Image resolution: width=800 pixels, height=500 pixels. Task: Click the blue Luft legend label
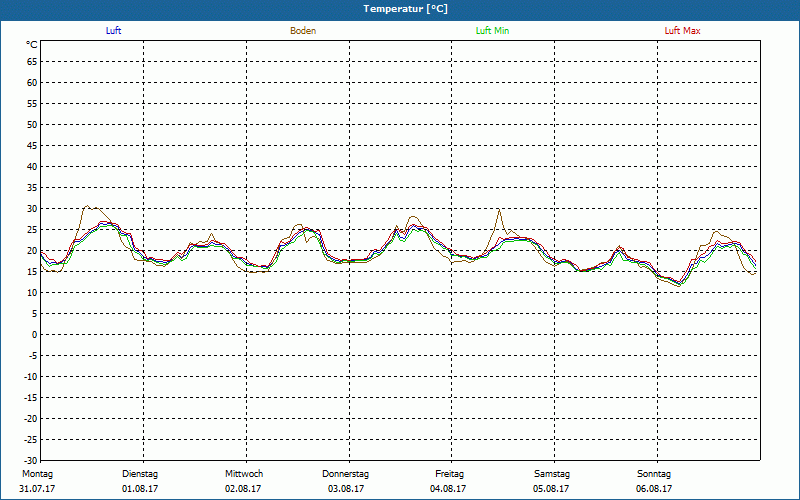point(113,31)
